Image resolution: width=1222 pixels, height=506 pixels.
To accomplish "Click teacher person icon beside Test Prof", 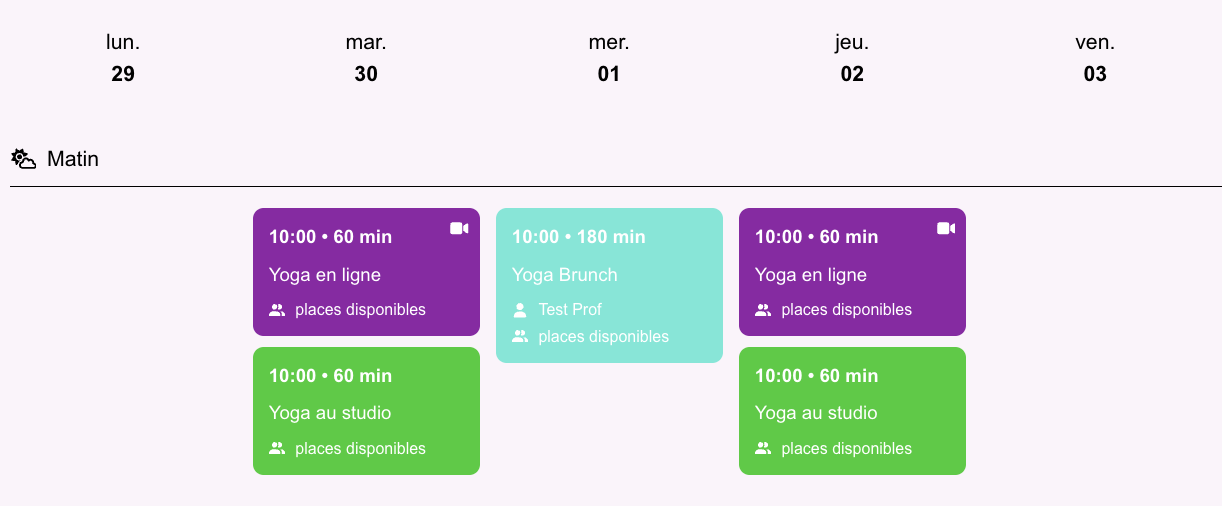I will pyautogui.click(x=520, y=310).
